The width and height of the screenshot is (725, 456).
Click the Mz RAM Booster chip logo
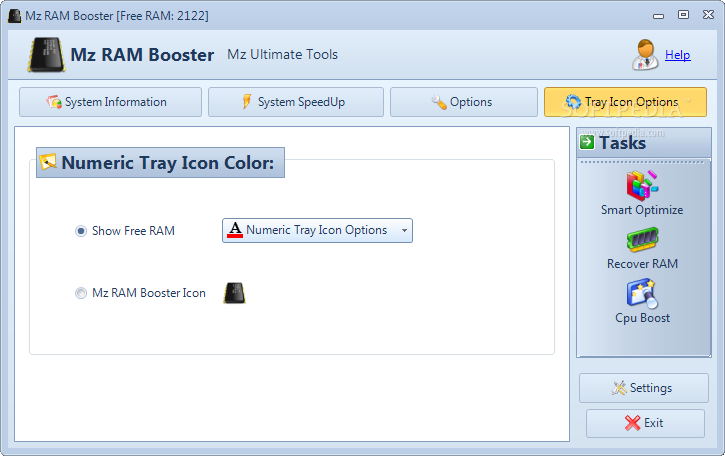pyautogui.click(x=46, y=55)
